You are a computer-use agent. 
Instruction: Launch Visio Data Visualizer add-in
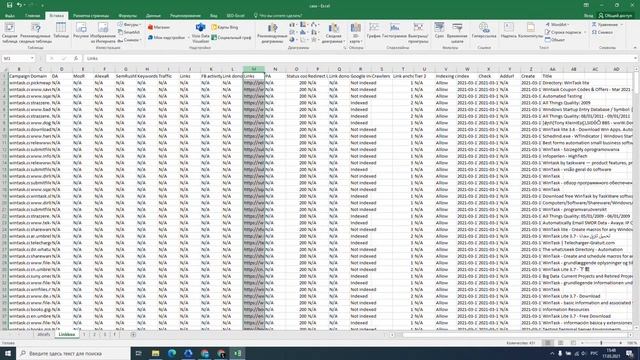tap(200, 33)
